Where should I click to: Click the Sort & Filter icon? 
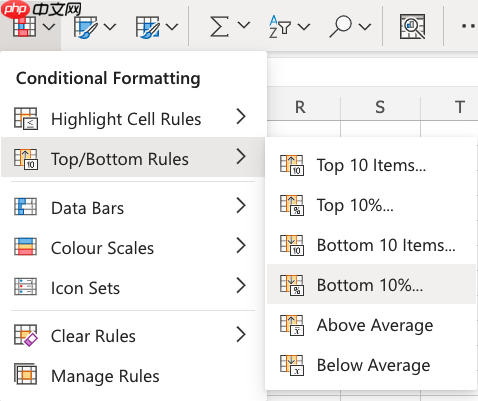(x=279, y=27)
